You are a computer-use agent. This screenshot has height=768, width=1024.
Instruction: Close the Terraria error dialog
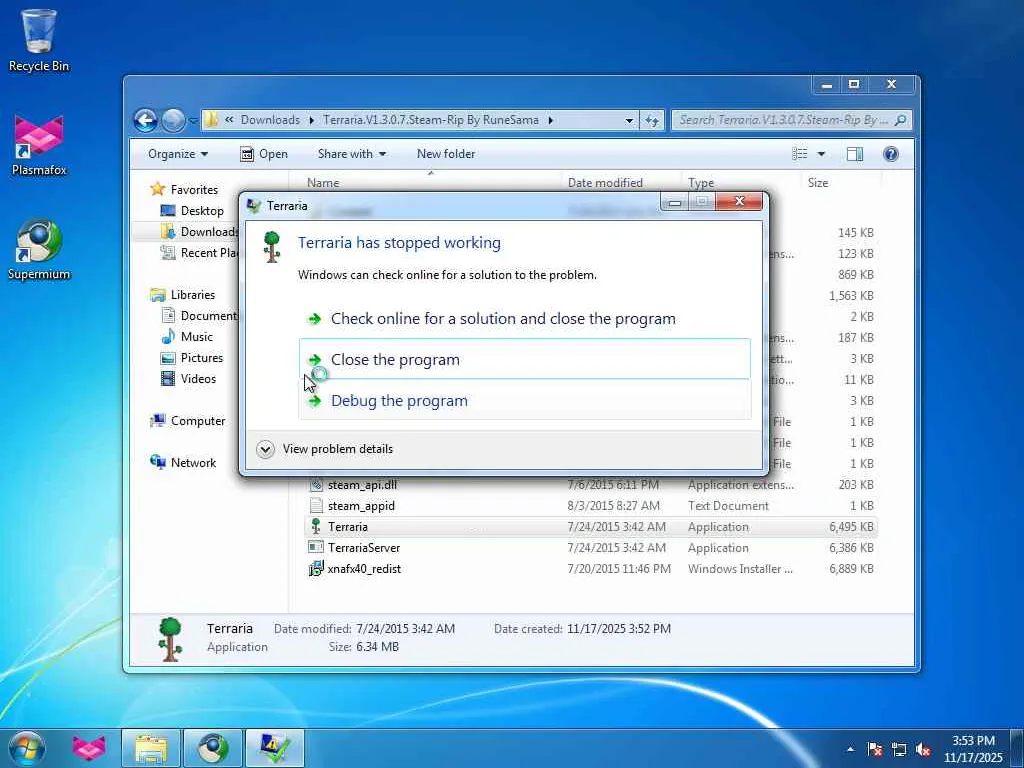739,201
